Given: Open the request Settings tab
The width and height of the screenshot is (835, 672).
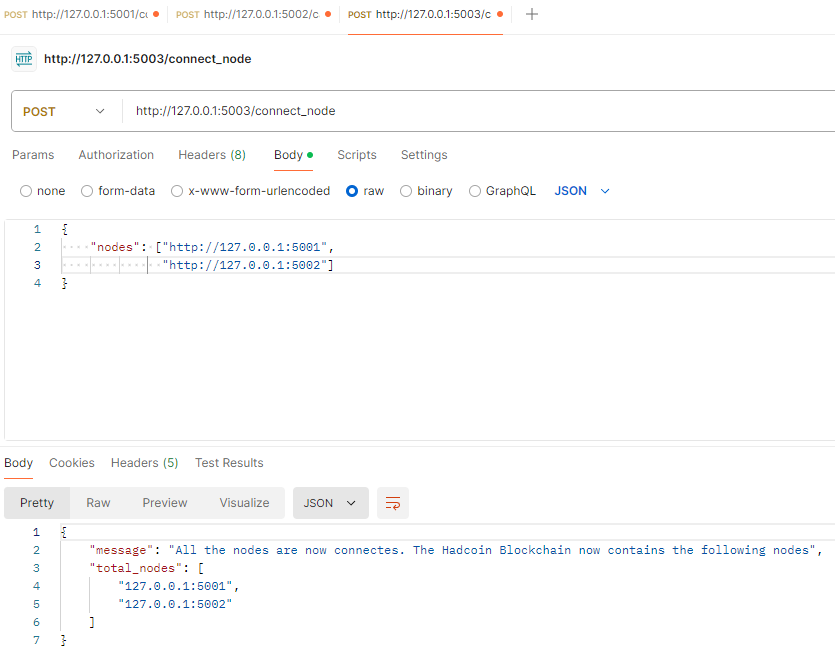Looking at the screenshot, I should pyautogui.click(x=424, y=155).
